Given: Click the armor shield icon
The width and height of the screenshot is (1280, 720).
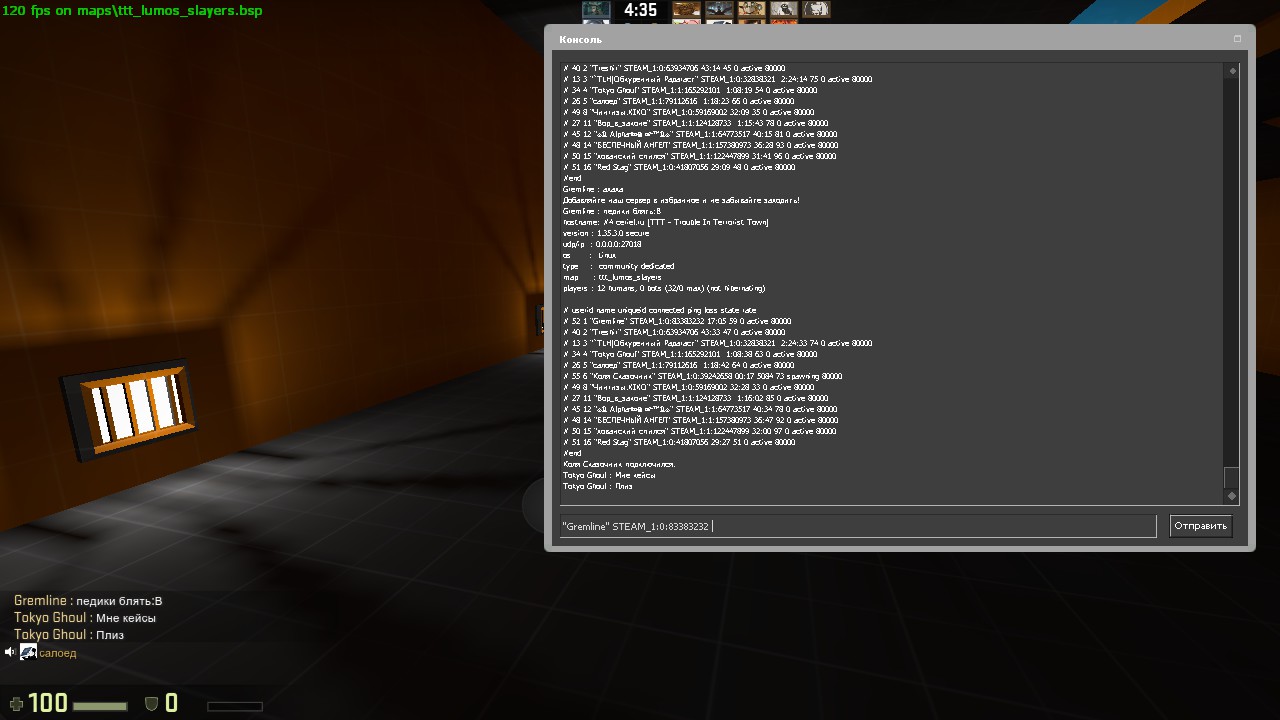Looking at the screenshot, I should point(152,704).
